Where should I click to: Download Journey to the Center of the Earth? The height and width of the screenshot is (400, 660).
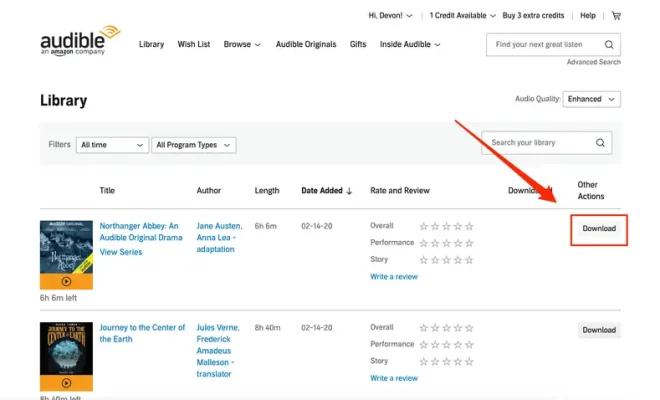pos(599,330)
